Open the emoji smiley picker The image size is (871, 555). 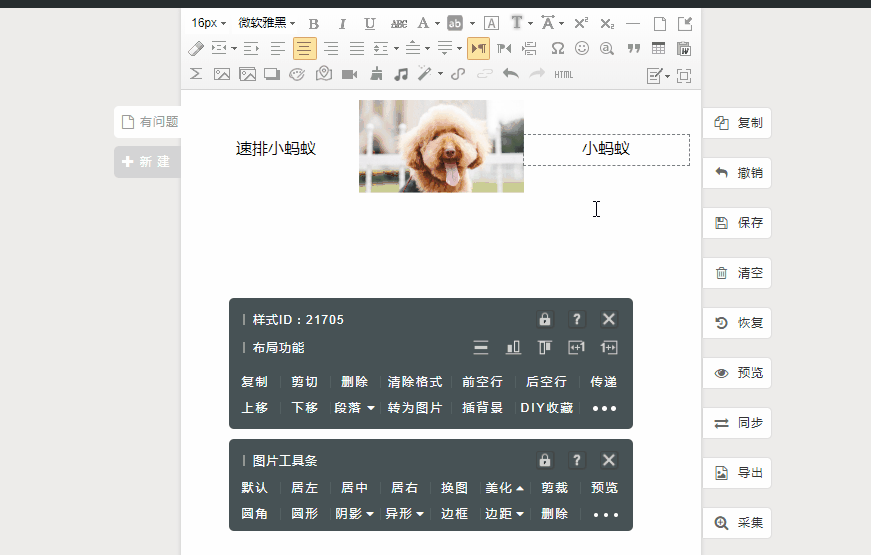(582, 49)
